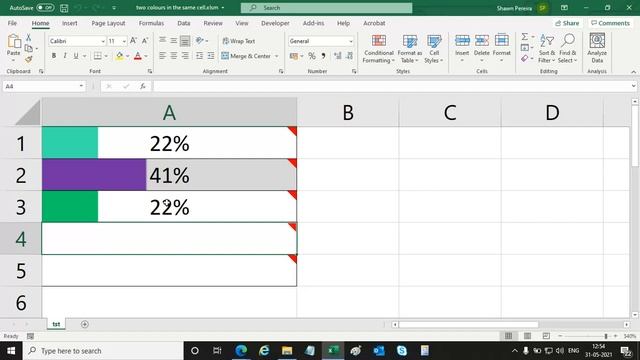This screenshot has height=360, width=640.
Task: Click the Comments button
Action: [610, 23]
